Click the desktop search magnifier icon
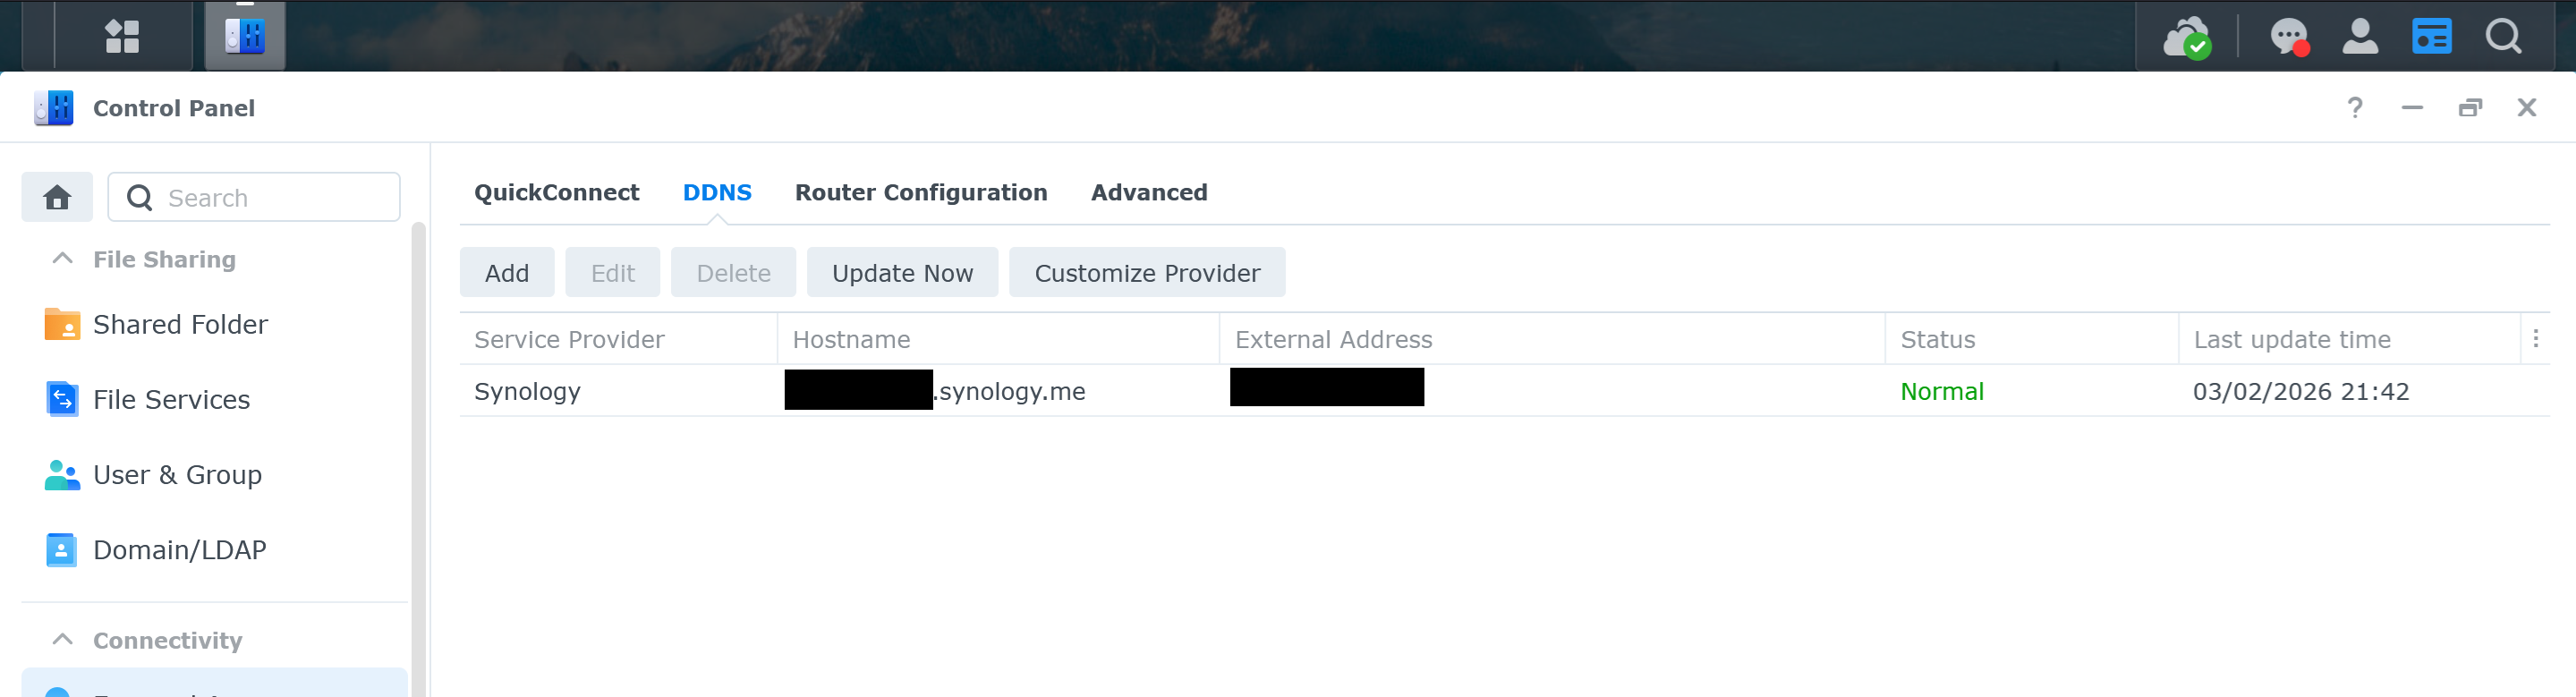Image resolution: width=2576 pixels, height=697 pixels. 2503,37
